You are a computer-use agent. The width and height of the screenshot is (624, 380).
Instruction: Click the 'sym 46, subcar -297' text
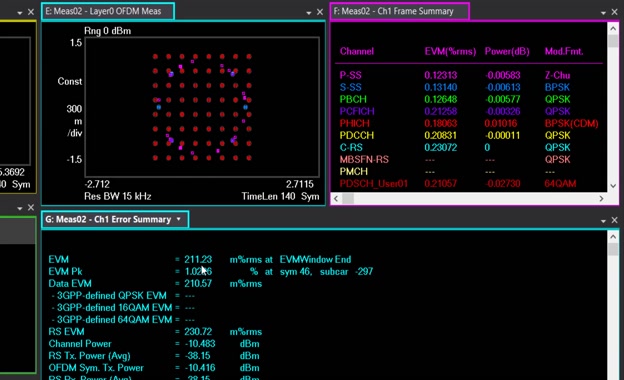point(326,271)
